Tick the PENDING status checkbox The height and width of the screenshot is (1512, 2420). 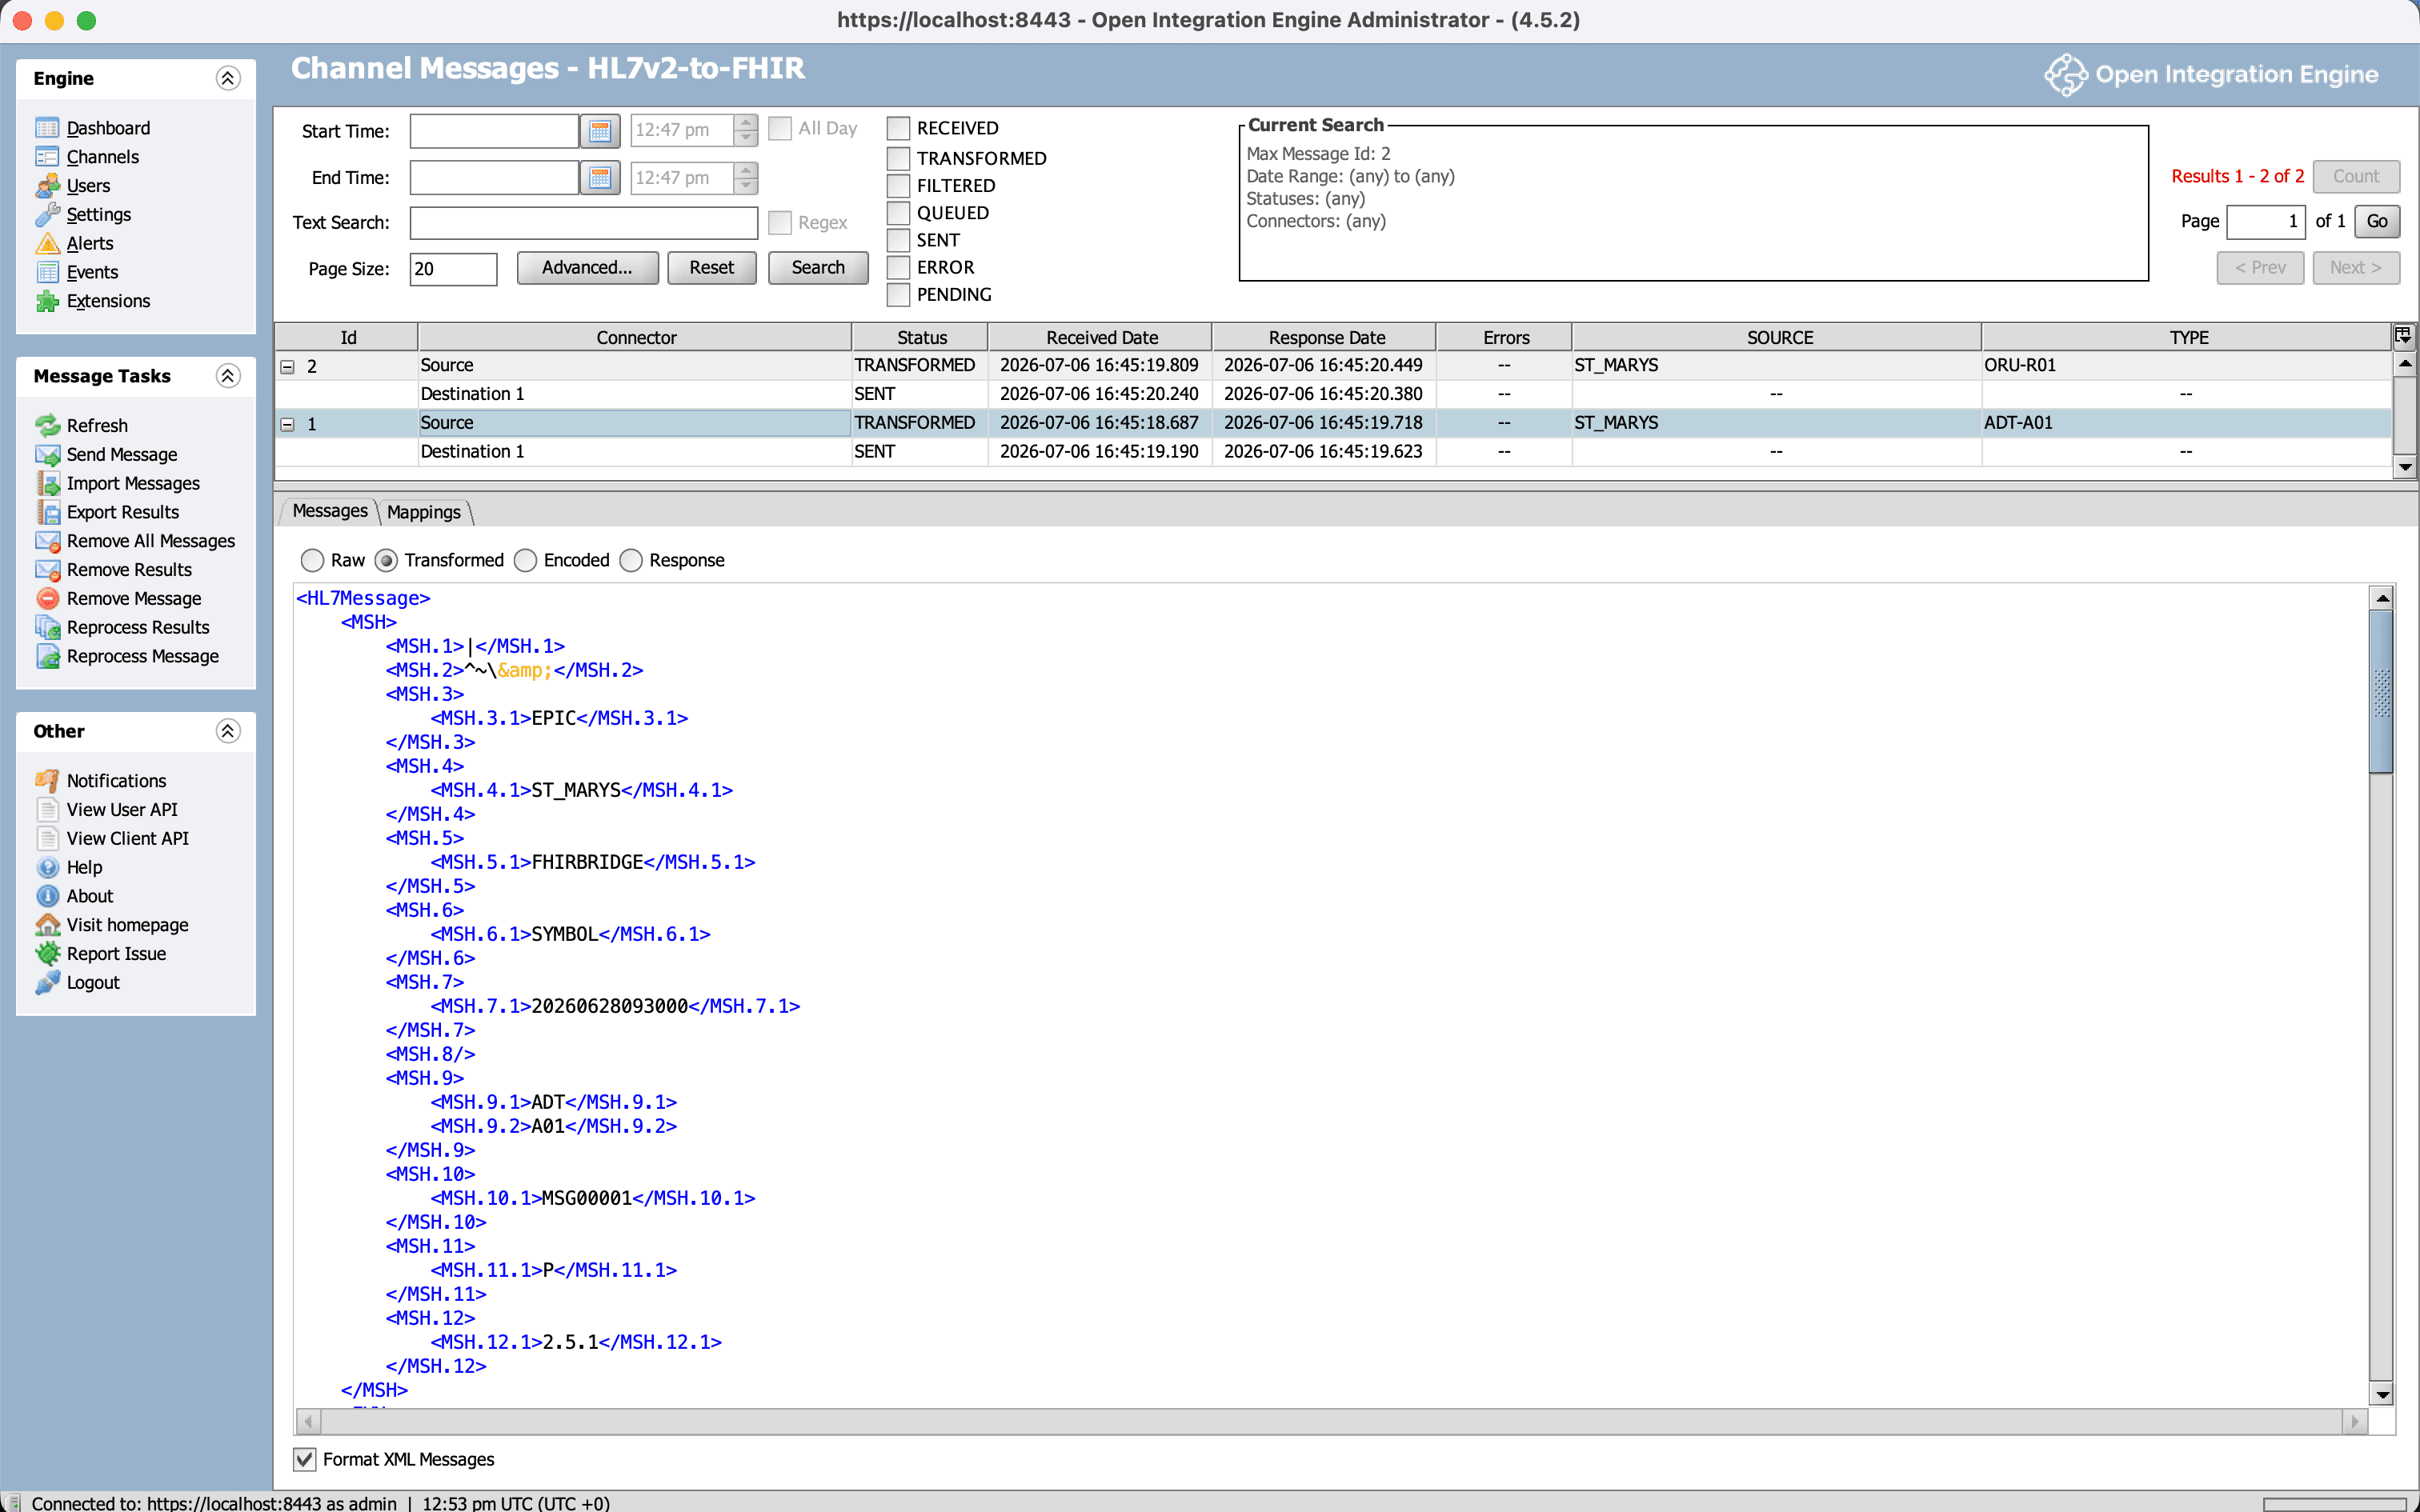898,295
